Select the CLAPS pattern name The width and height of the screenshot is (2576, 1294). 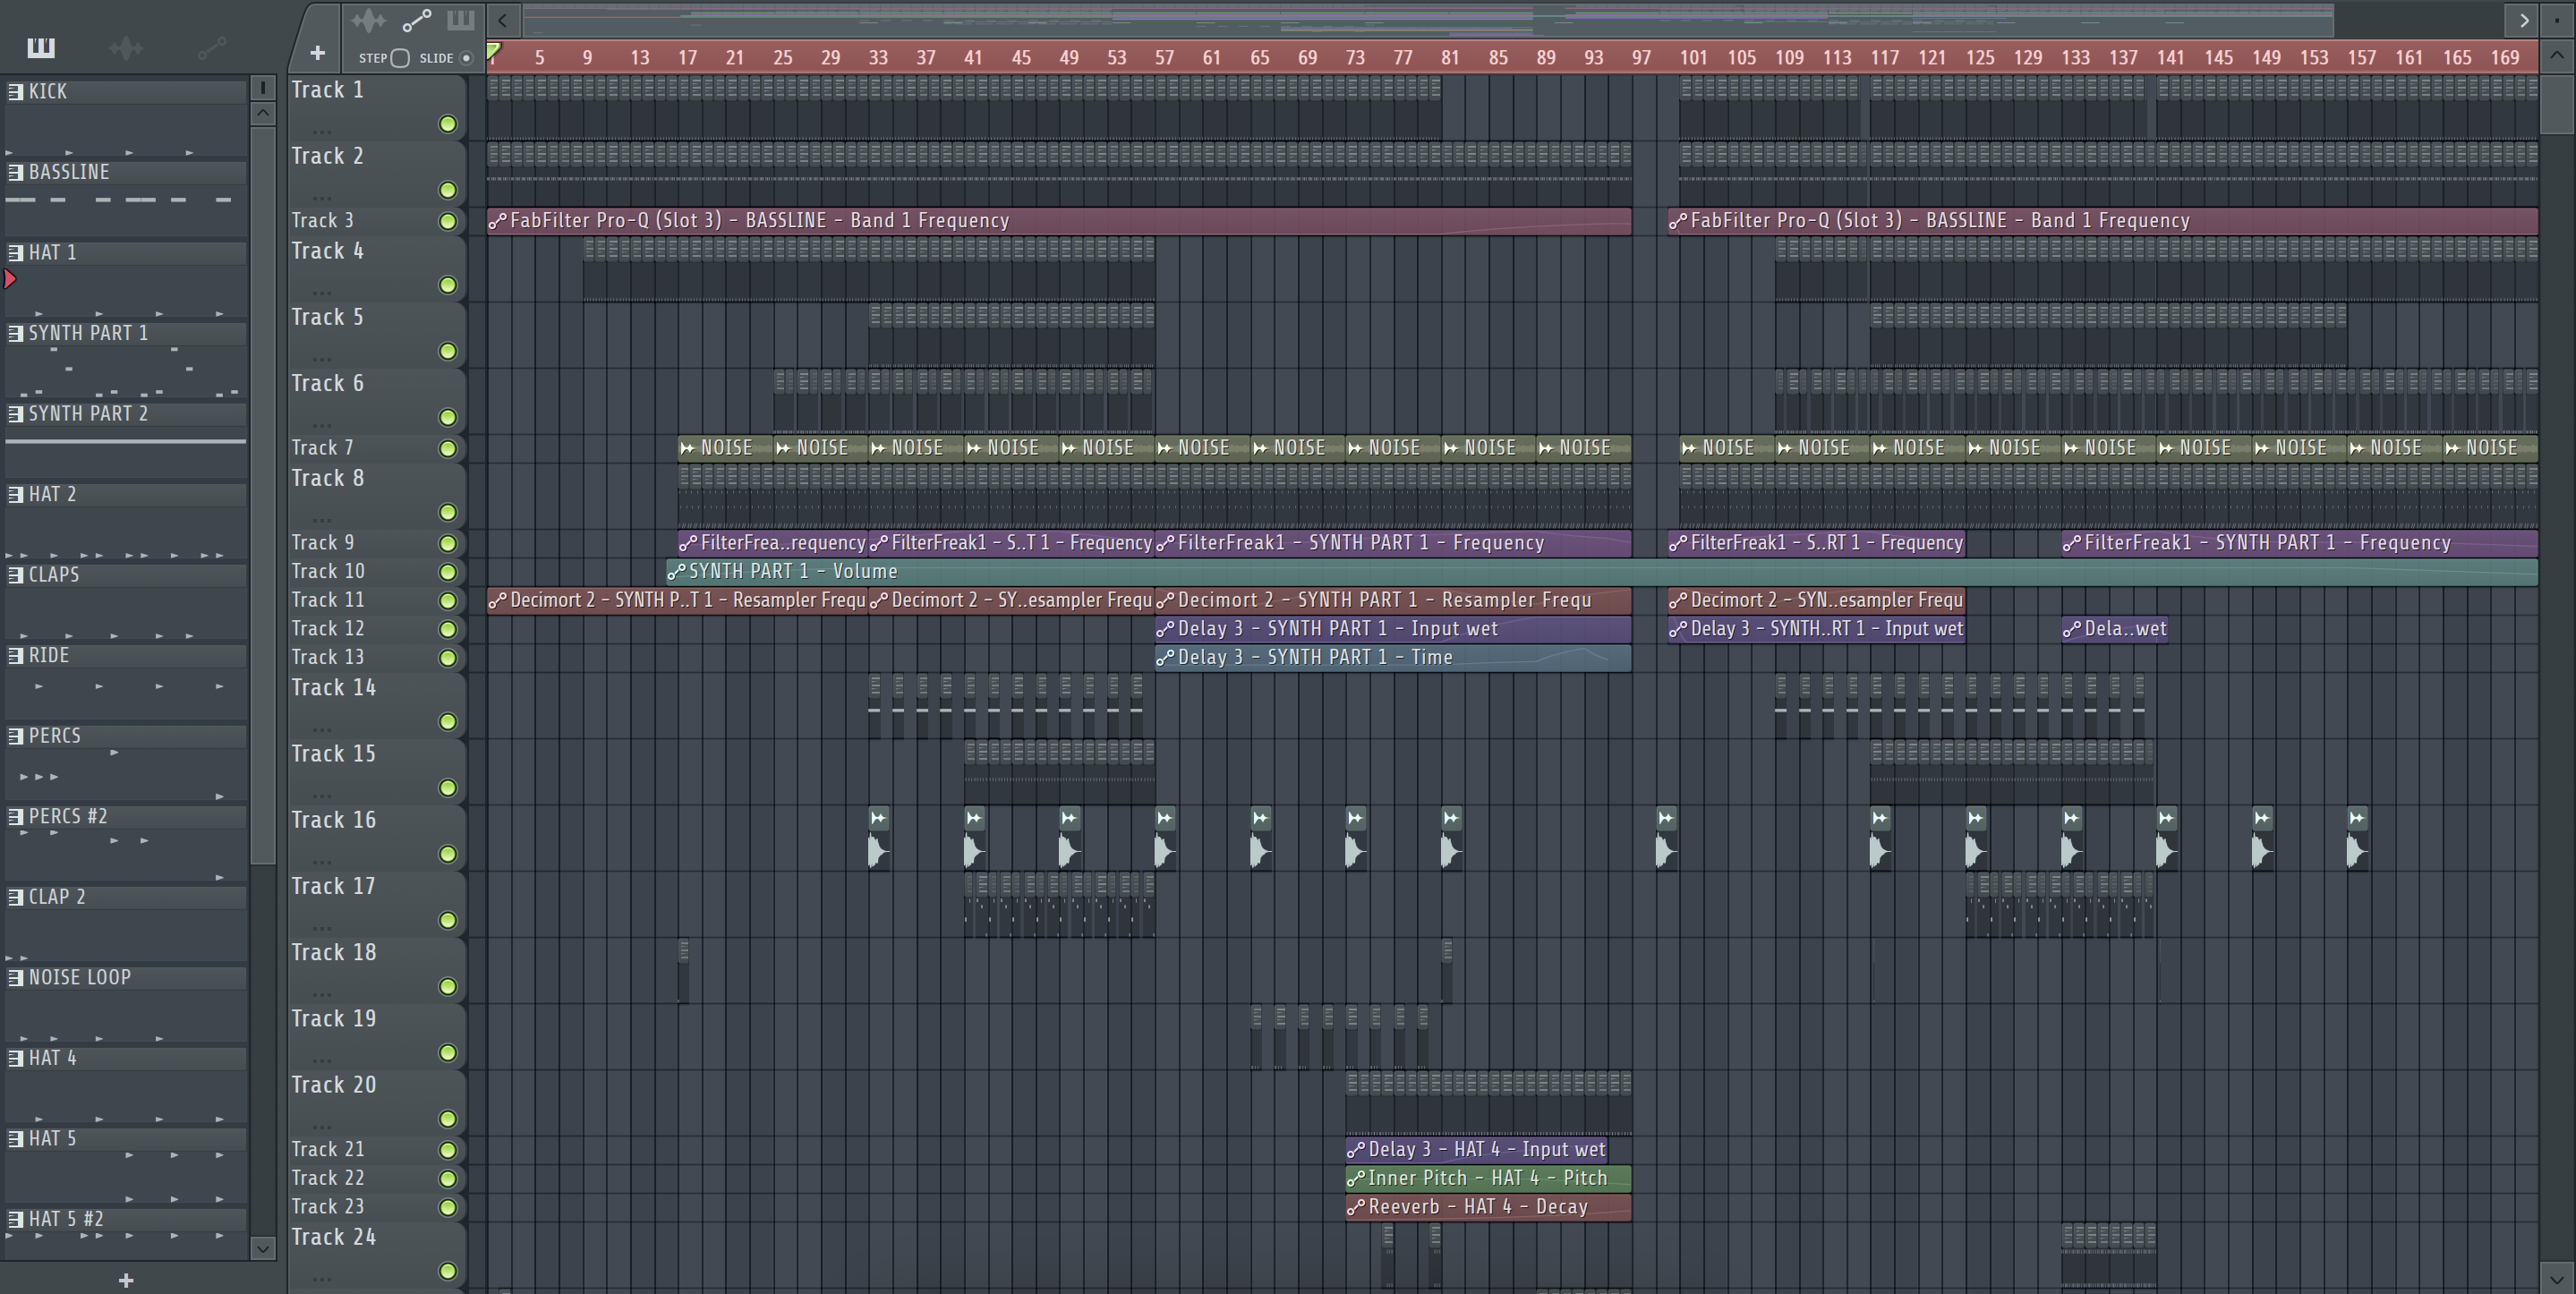tap(54, 575)
